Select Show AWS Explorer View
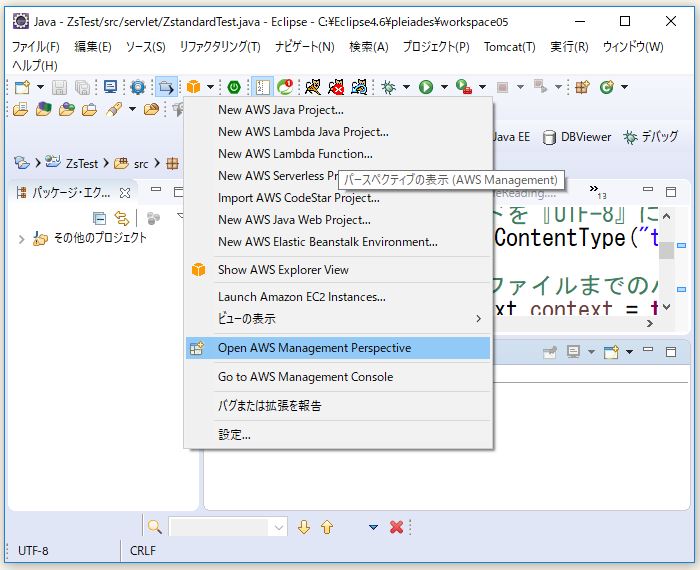 [x=338, y=270]
